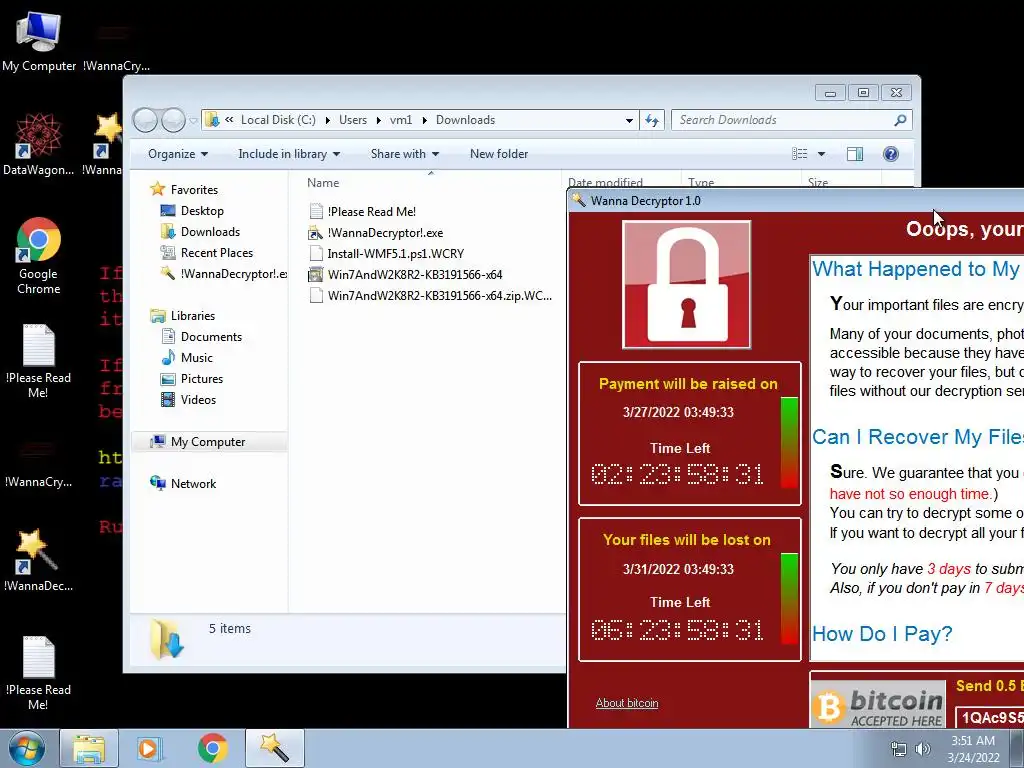Click the payment raise progress bar
The height and width of the screenshot is (768, 1024).
tap(789, 442)
